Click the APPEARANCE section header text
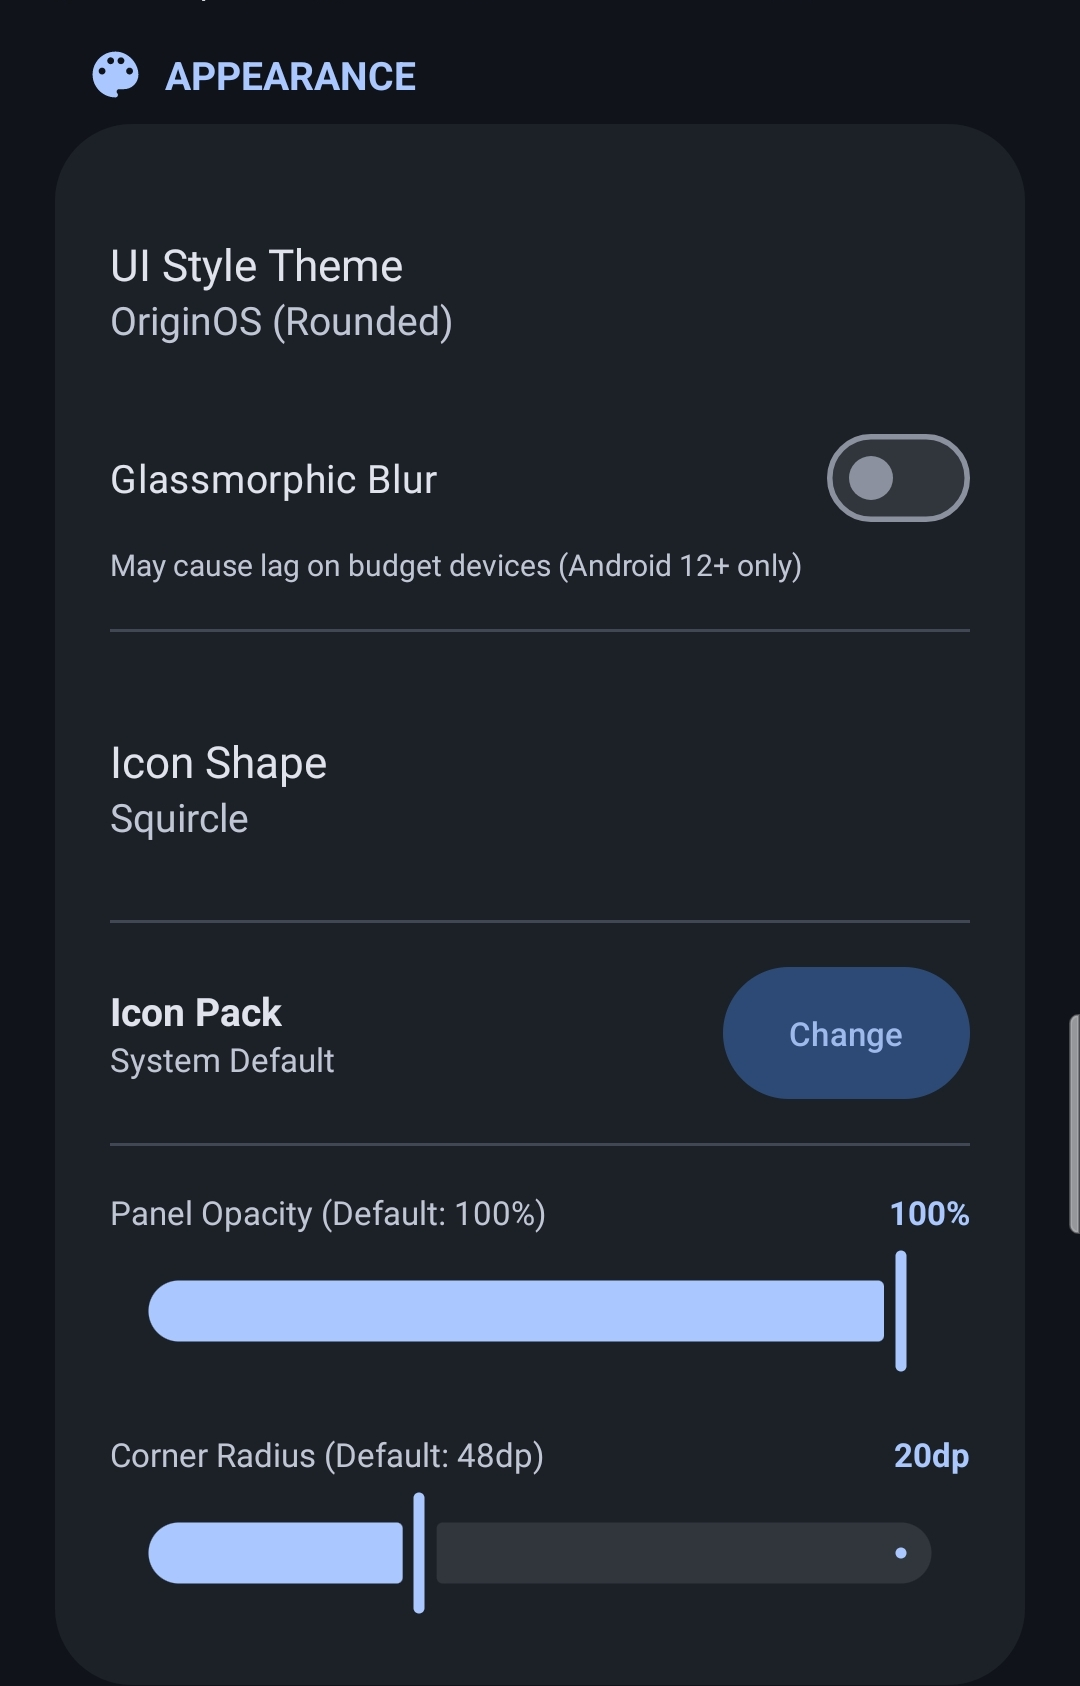The image size is (1080, 1686). tap(290, 77)
